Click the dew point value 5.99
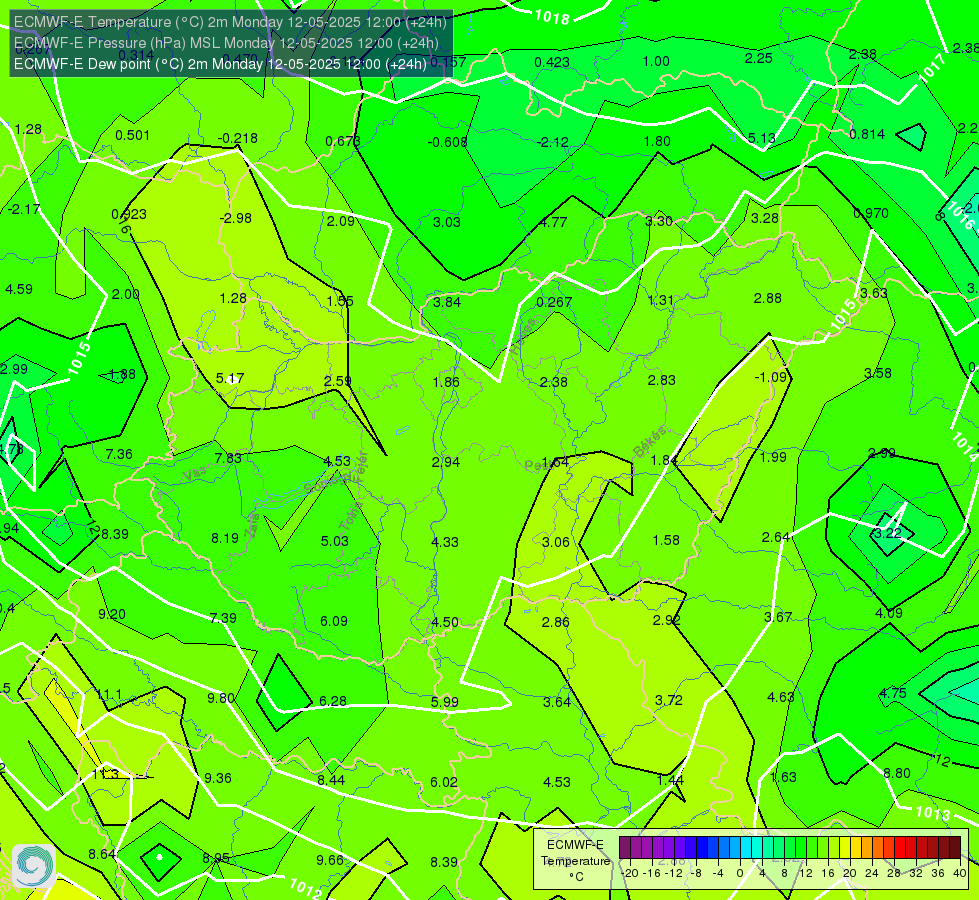This screenshot has height=900, width=979. [x=445, y=701]
